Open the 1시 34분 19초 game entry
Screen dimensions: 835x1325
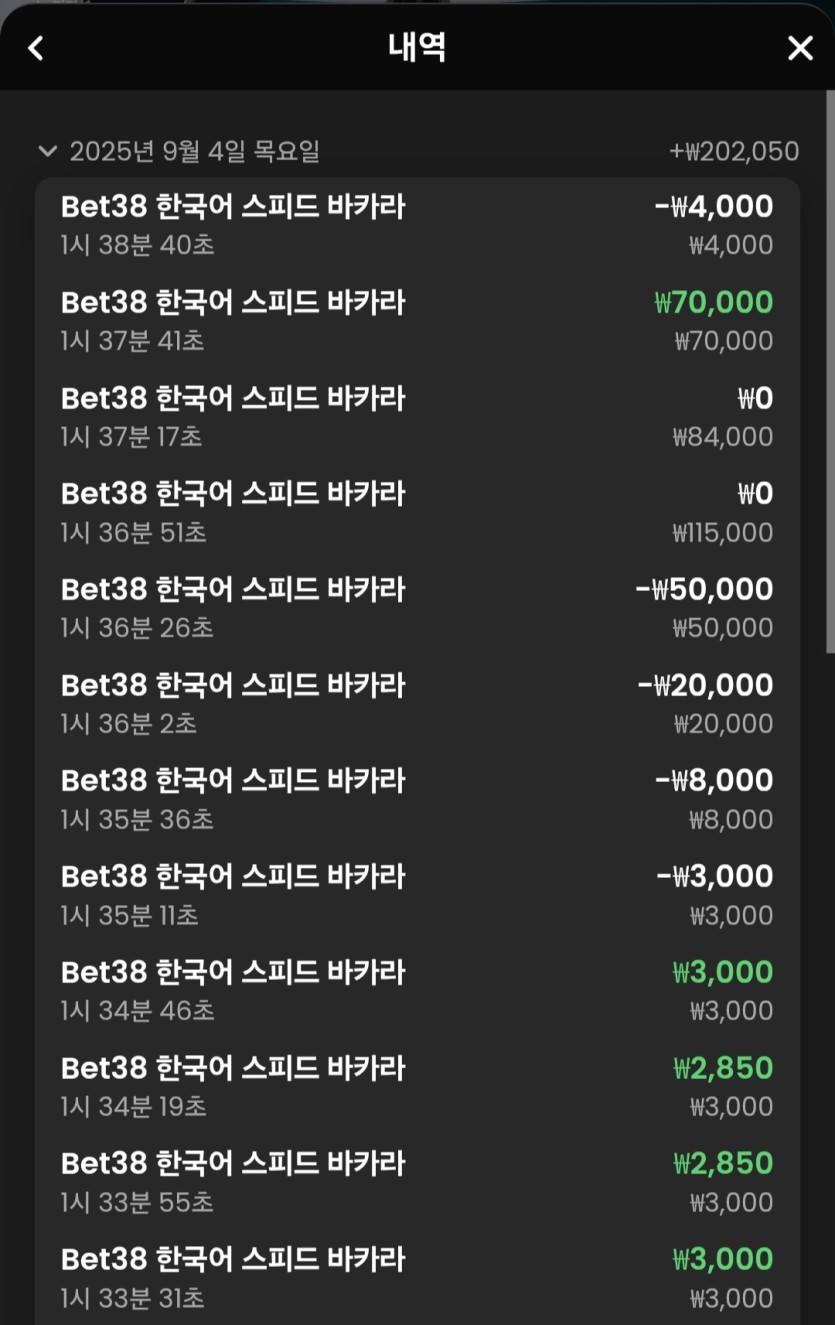tap(416, 1087)
